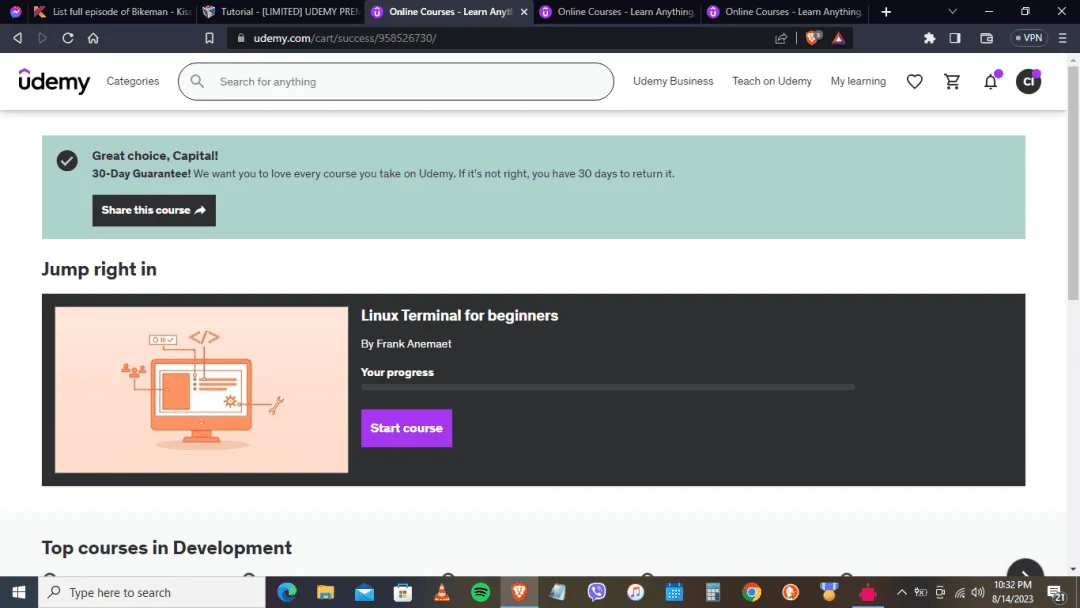Open the Windows notification center
The width and height of the screenshot is (1080, 608).
click(x=1057, y=592)
